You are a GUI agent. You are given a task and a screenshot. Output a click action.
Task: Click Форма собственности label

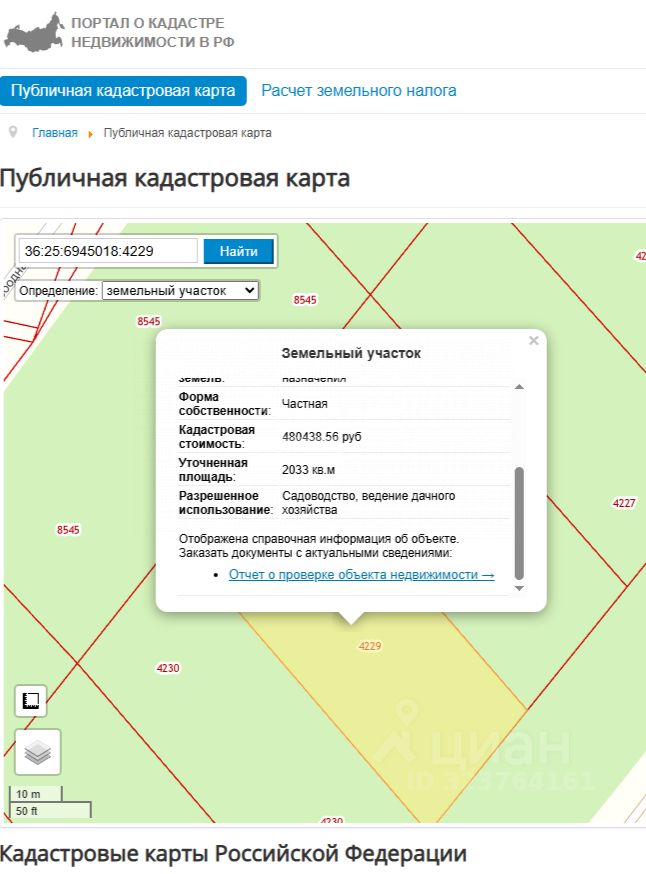click(x=225, y=404)
